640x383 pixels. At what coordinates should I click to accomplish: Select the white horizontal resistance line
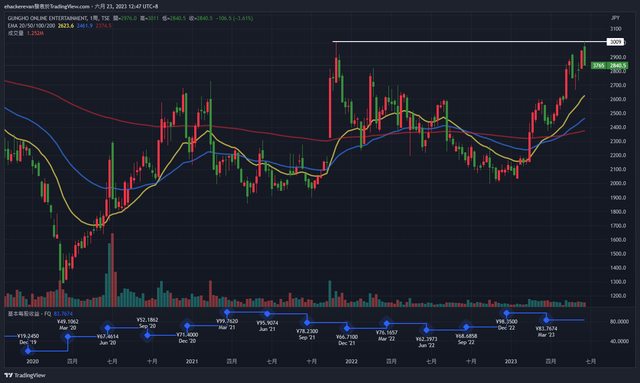point(469,41)
